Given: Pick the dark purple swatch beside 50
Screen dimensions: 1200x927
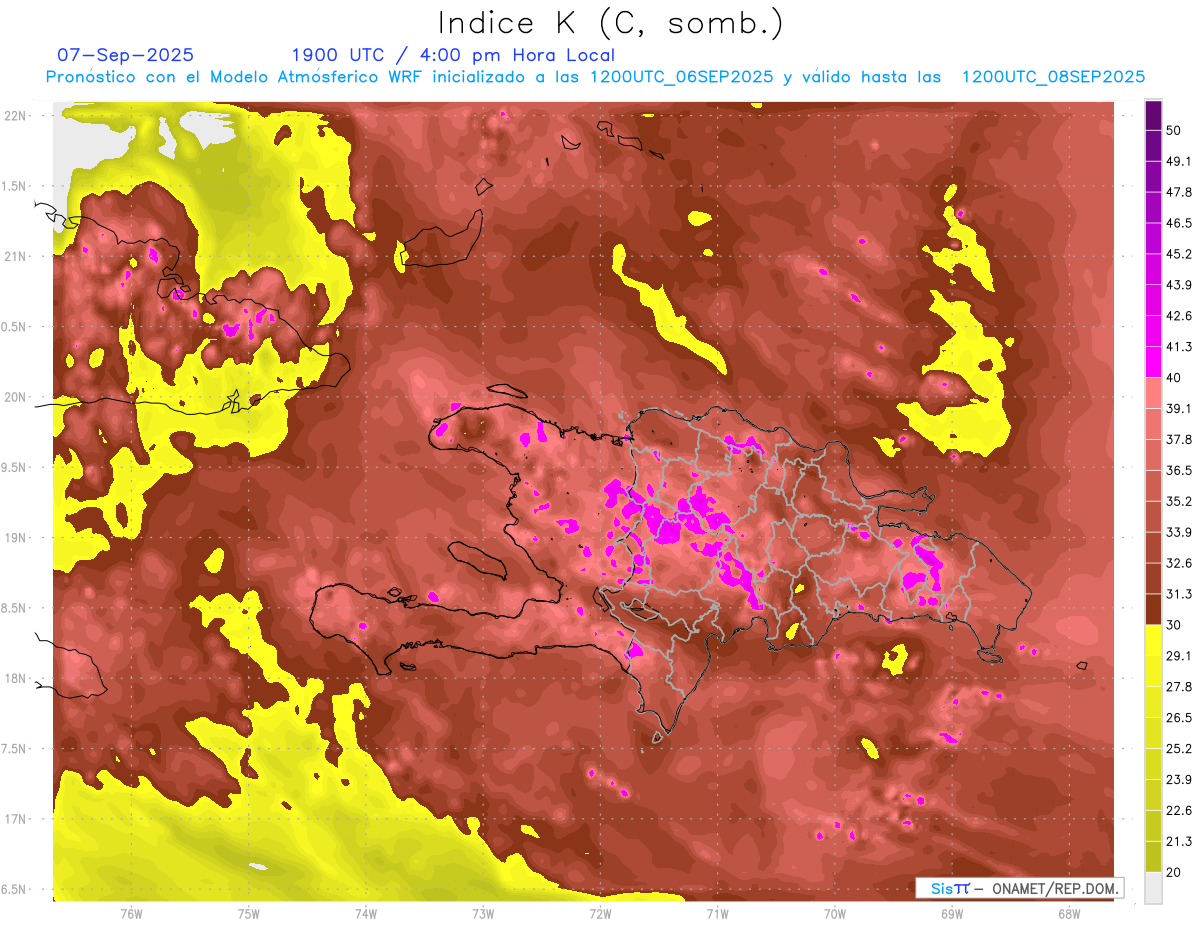Looking at the screenshot, I should [1153, 116].
